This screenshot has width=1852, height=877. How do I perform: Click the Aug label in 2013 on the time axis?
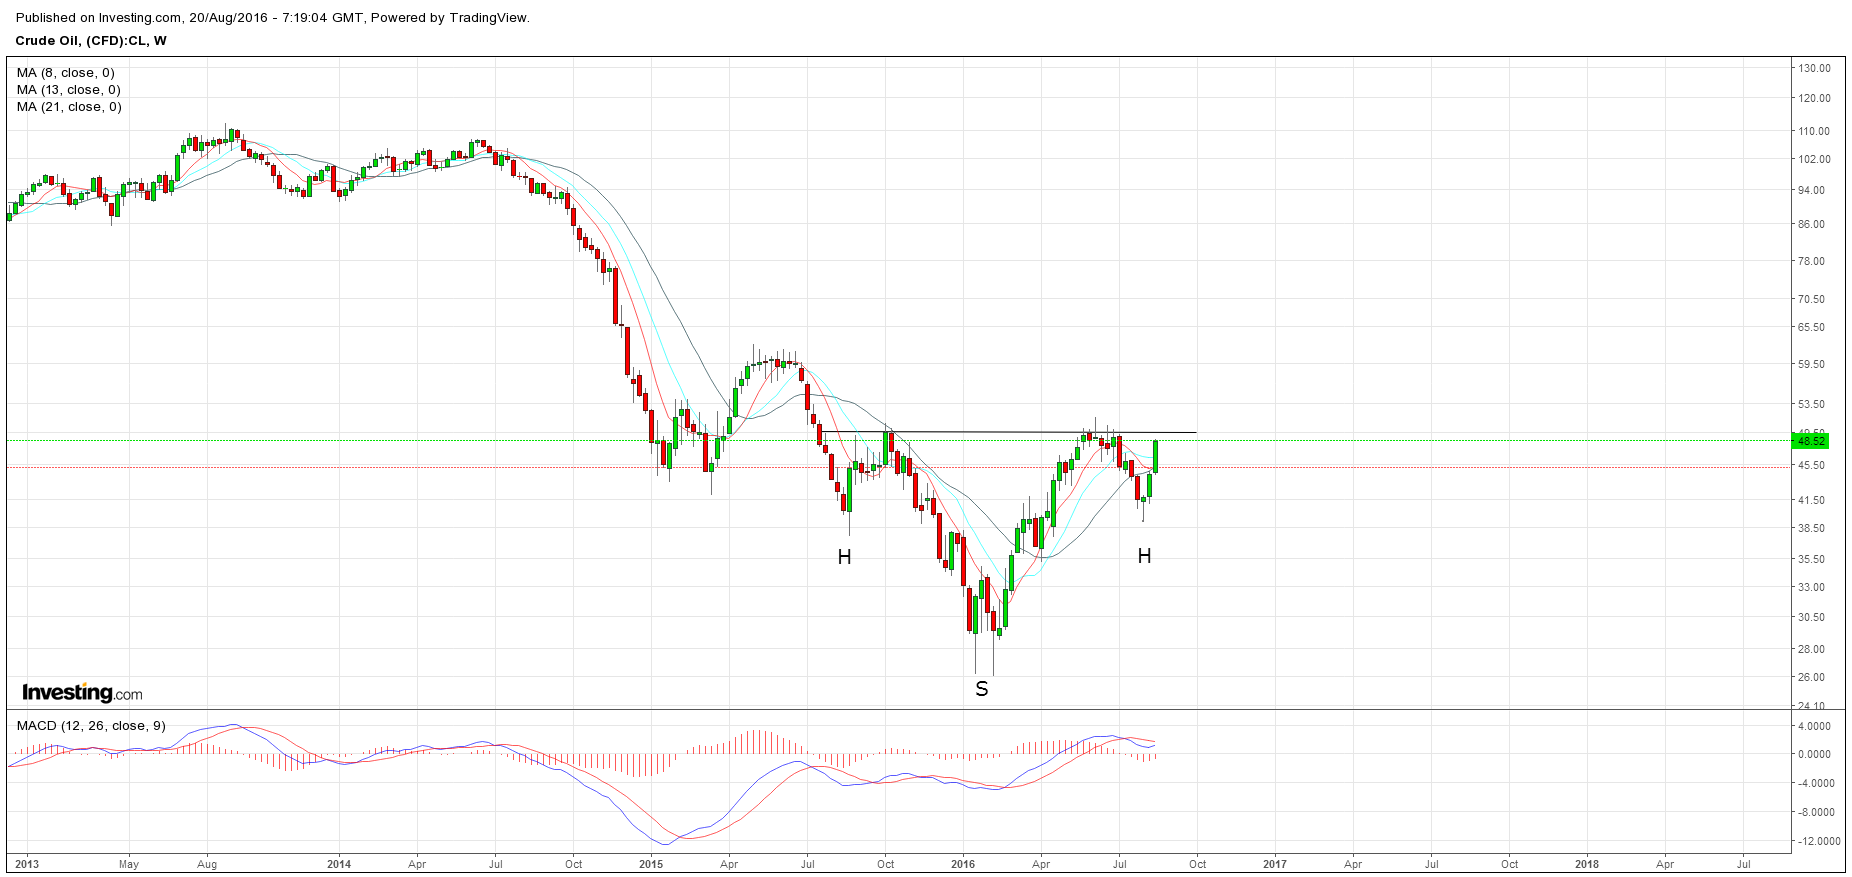pyautogui.click(x=207, y=864)
